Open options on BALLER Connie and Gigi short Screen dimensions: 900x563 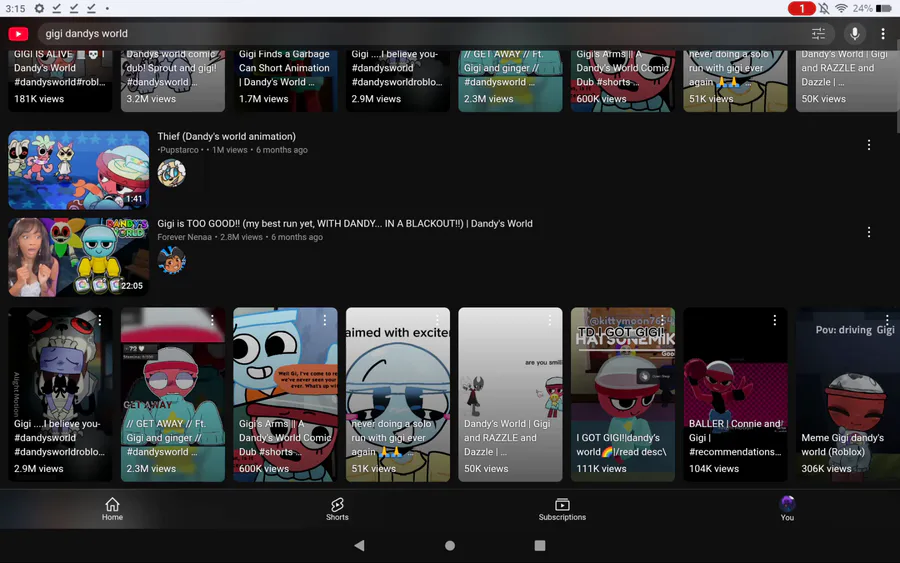[775, 320]
